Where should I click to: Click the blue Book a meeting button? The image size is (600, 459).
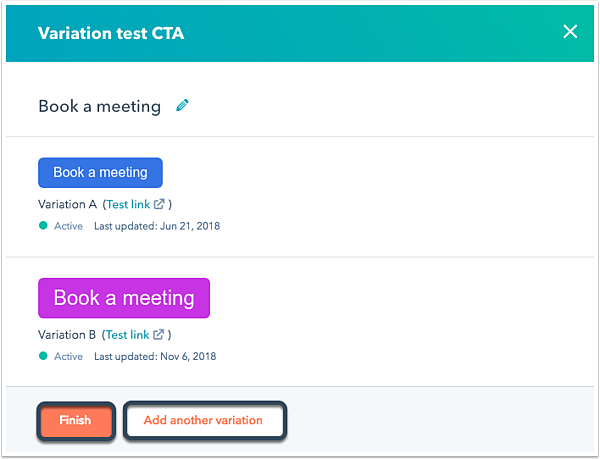(100, 173)
